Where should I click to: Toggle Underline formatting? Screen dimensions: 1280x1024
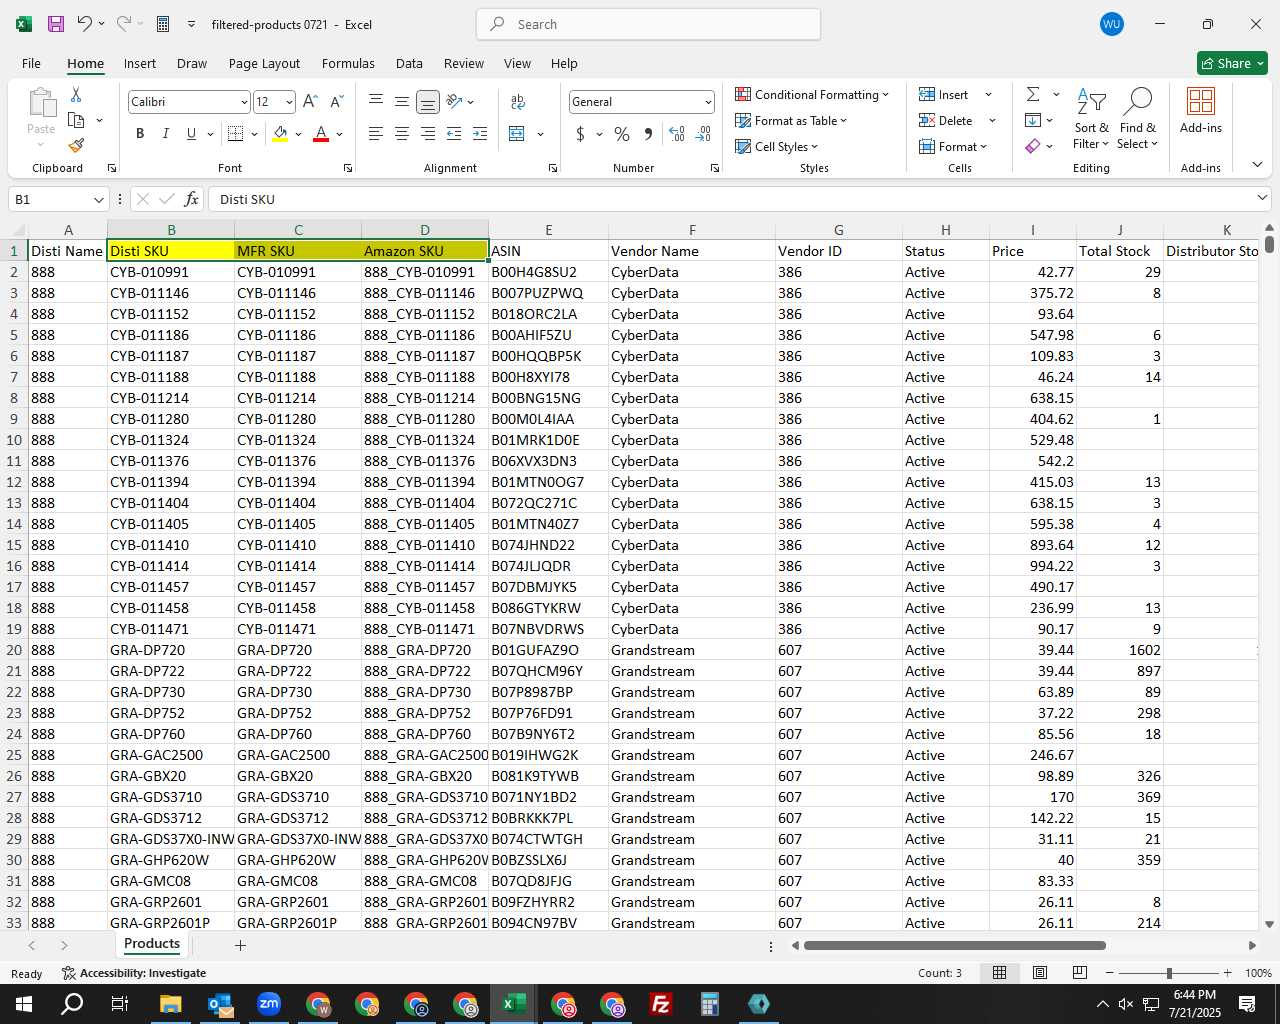tap(191, 134)
